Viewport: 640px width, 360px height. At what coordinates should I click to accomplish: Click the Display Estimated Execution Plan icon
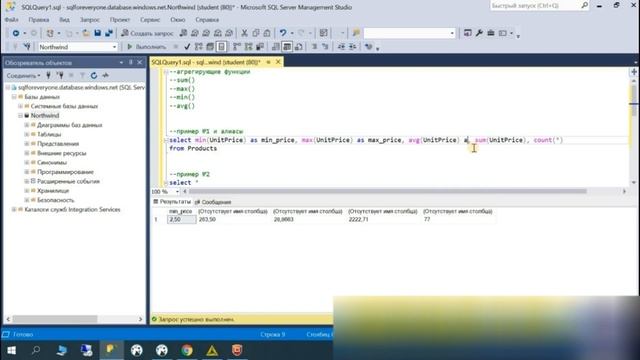click(x=198, y=47)
